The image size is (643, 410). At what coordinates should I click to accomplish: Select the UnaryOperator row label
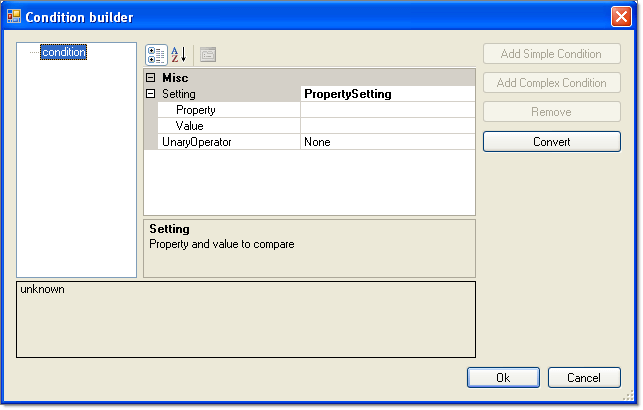[x=197, y=142]
